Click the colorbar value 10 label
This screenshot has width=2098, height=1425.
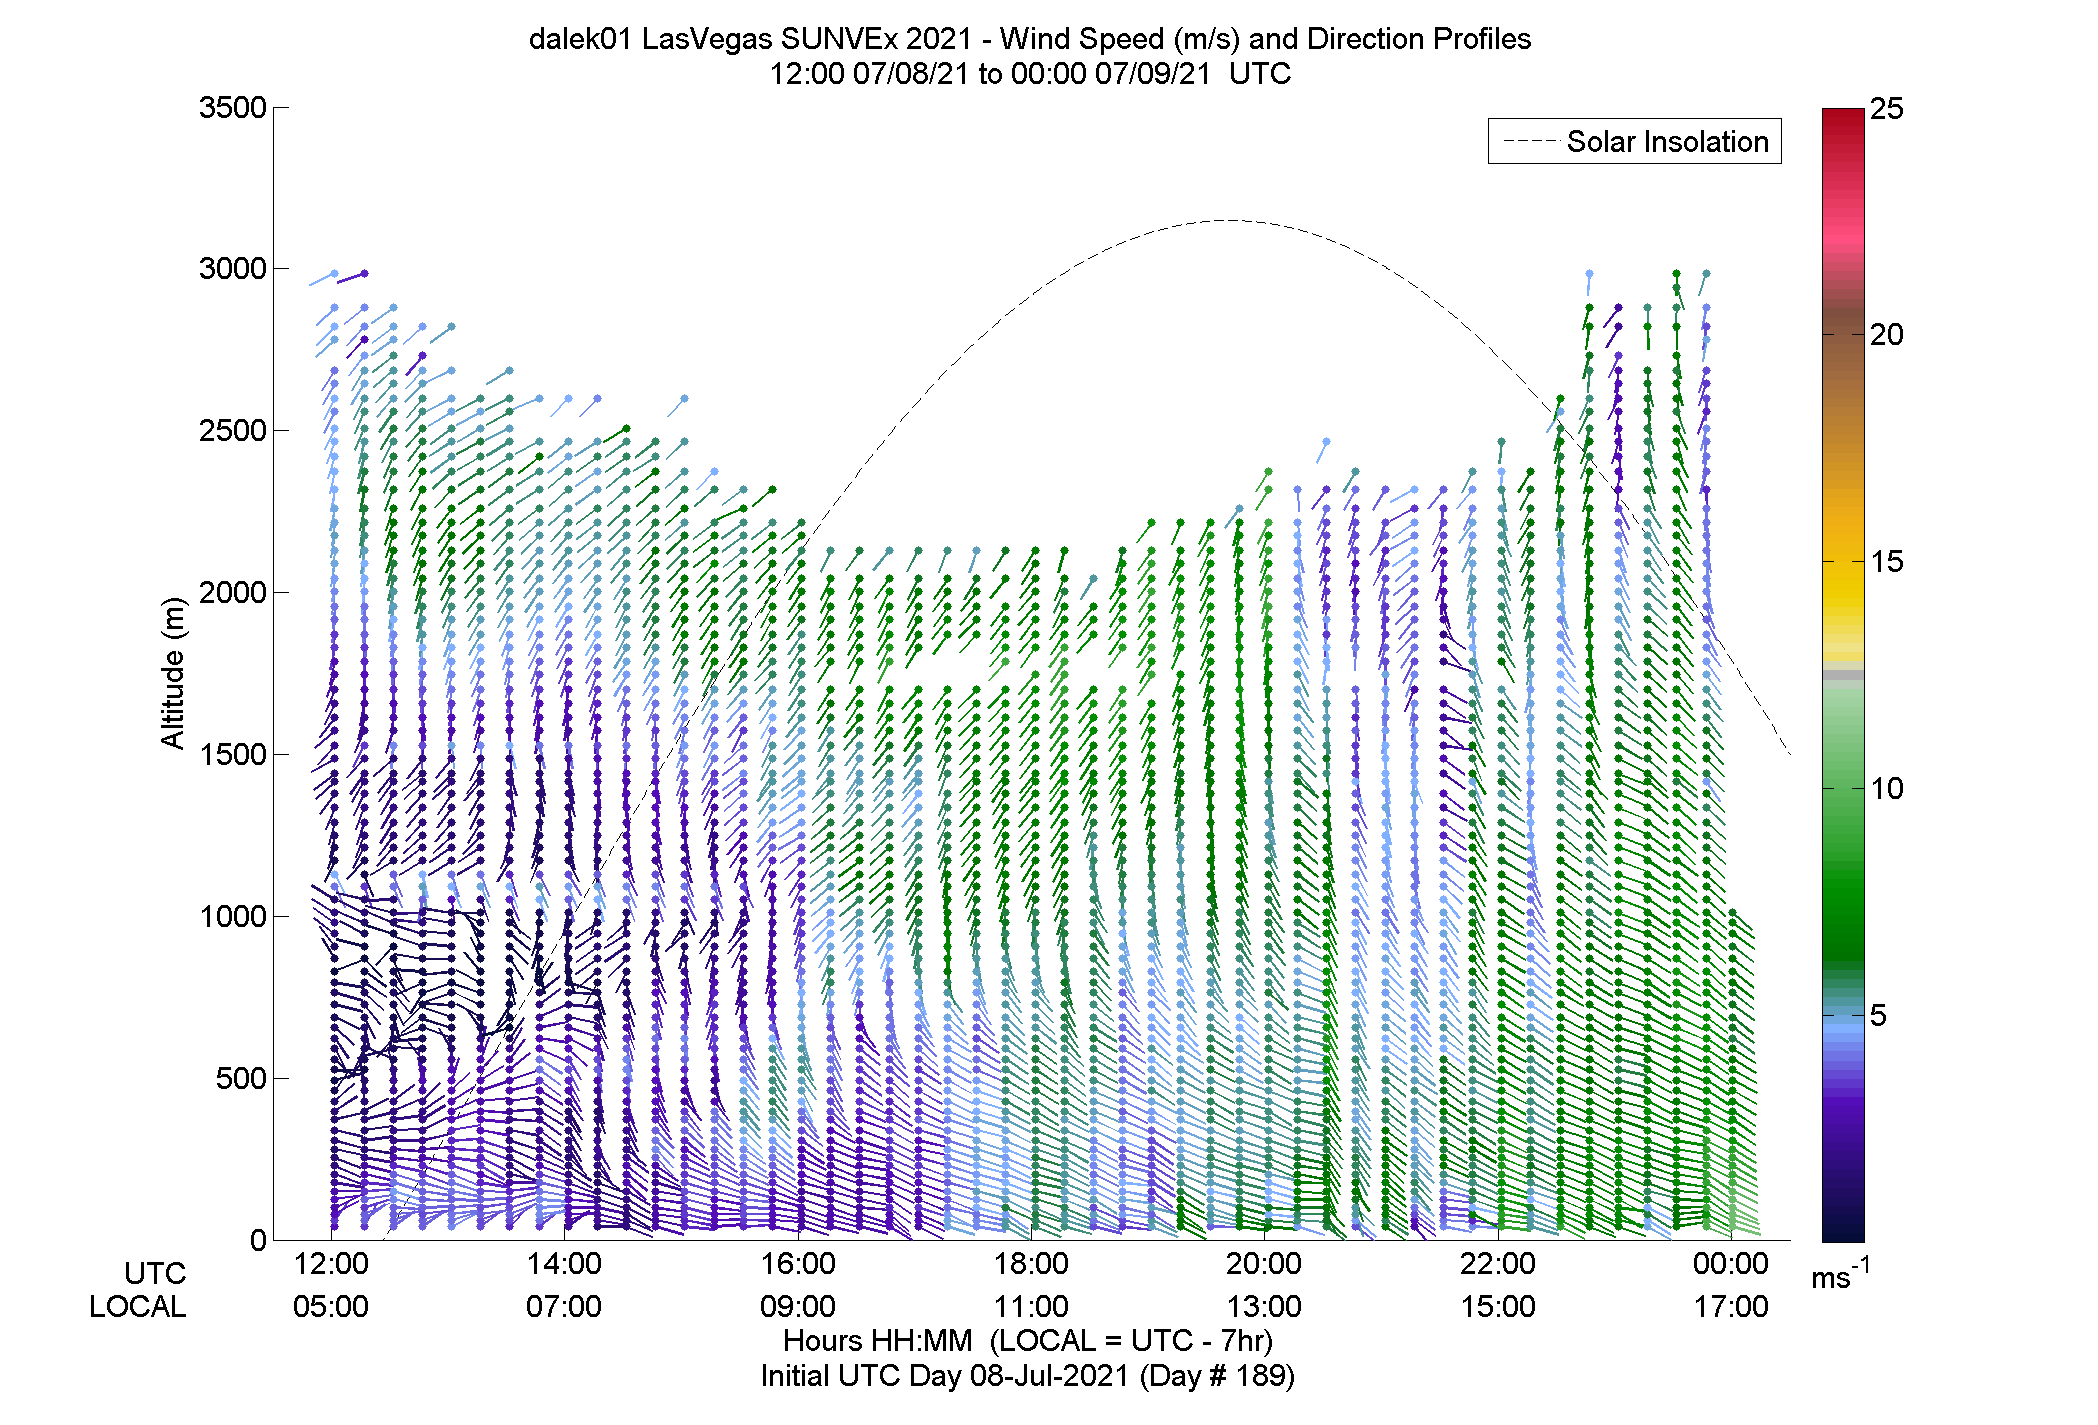coord(1886,788)
